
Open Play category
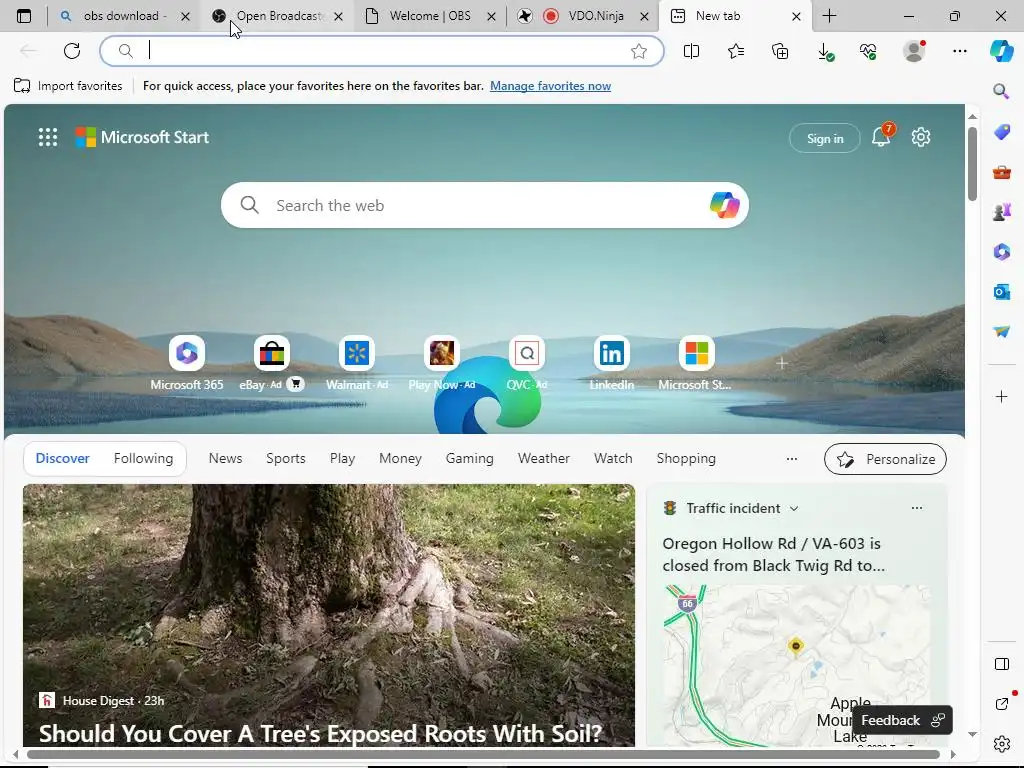342,458
